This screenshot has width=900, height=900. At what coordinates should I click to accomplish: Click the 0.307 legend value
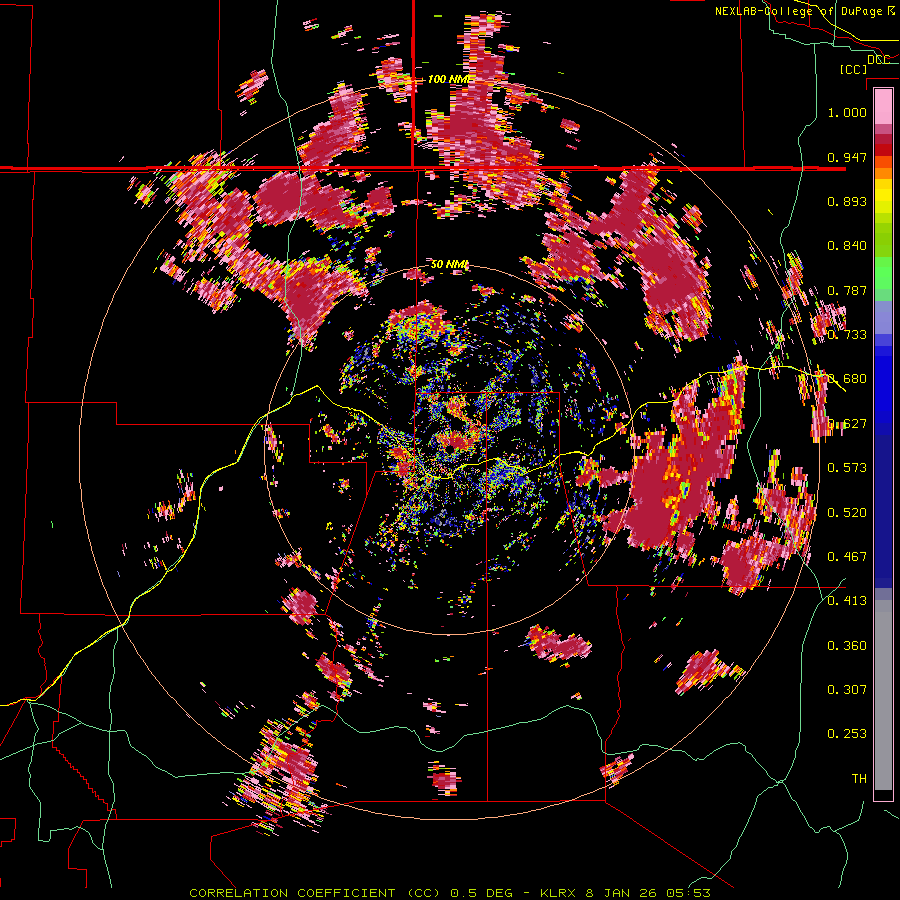pyautogui.click(x=847, y=690)
